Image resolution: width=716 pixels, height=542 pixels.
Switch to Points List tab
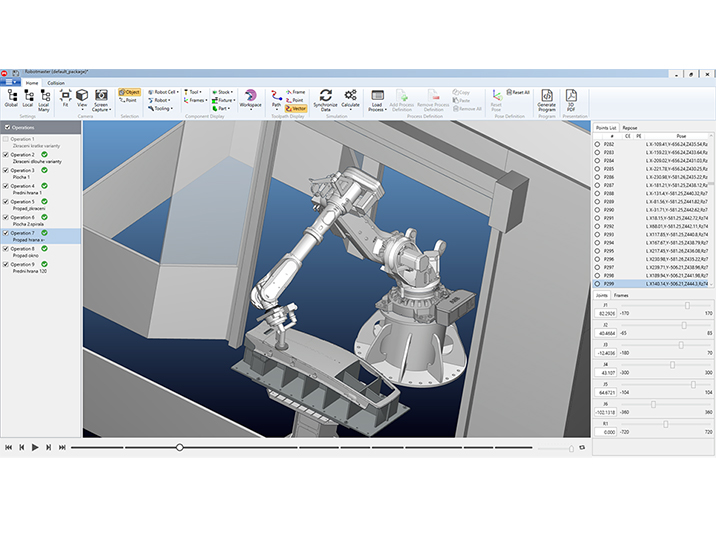606,128
